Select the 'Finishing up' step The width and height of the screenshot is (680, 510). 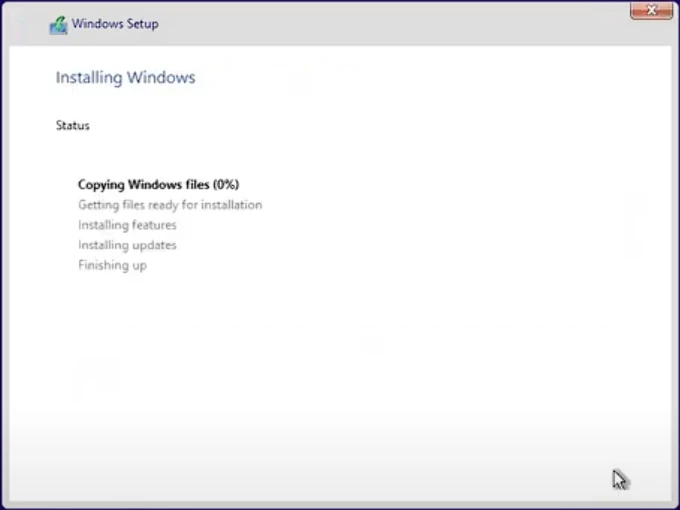coord(112,265)
